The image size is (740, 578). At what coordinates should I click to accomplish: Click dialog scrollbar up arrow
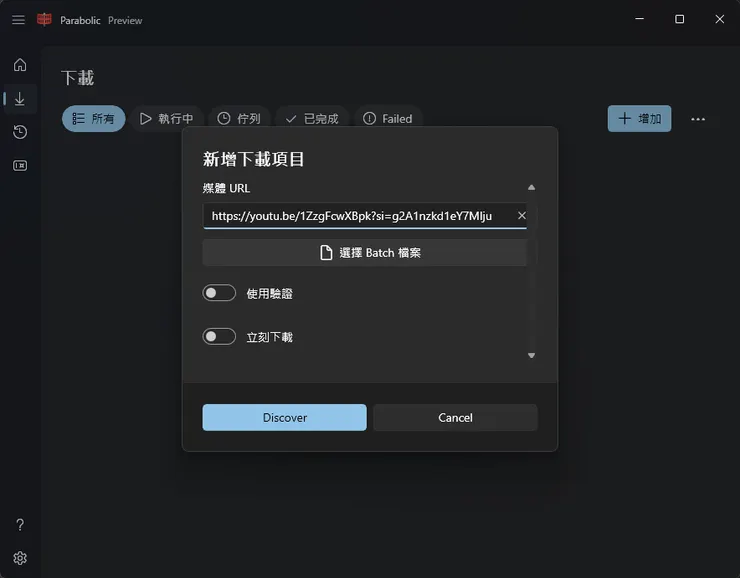531,187
